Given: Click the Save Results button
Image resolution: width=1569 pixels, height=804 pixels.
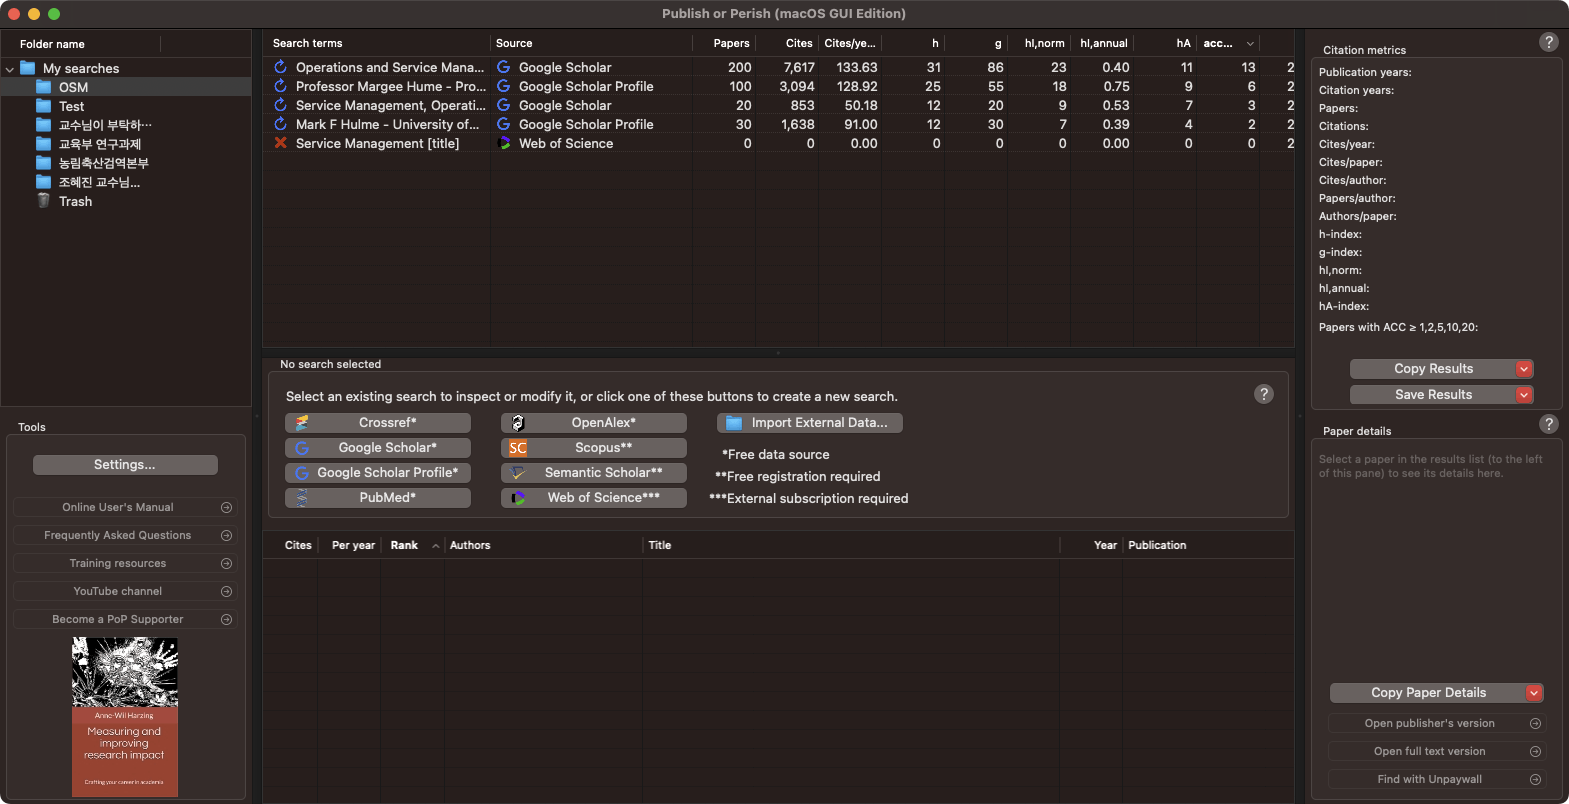Looking at the screenshot, I should (x=1433, y=395).
